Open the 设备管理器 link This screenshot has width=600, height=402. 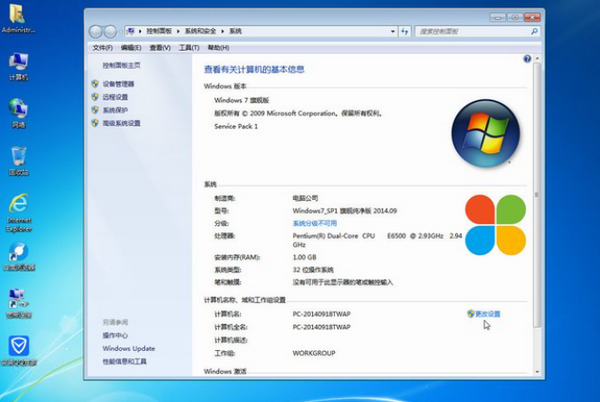click(118, 84)
